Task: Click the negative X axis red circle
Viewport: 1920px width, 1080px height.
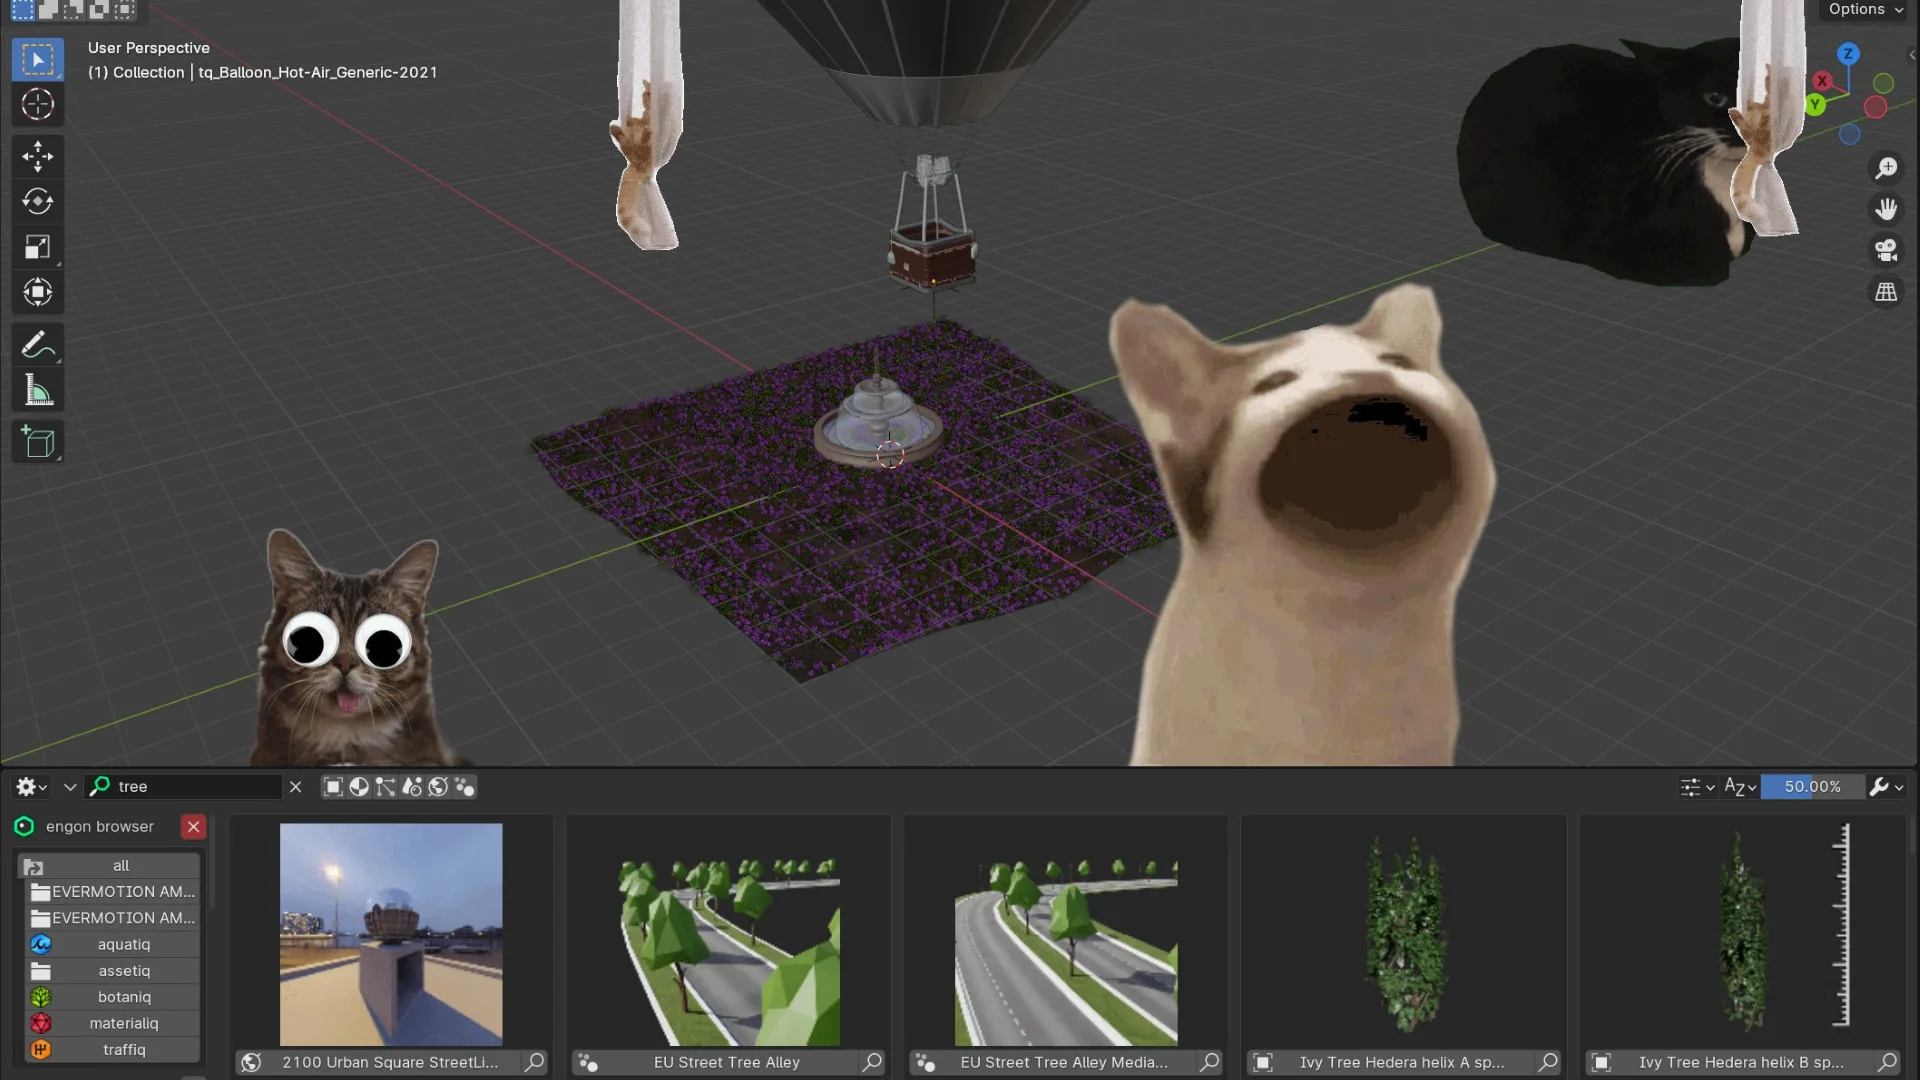Action: point(1876,107)
